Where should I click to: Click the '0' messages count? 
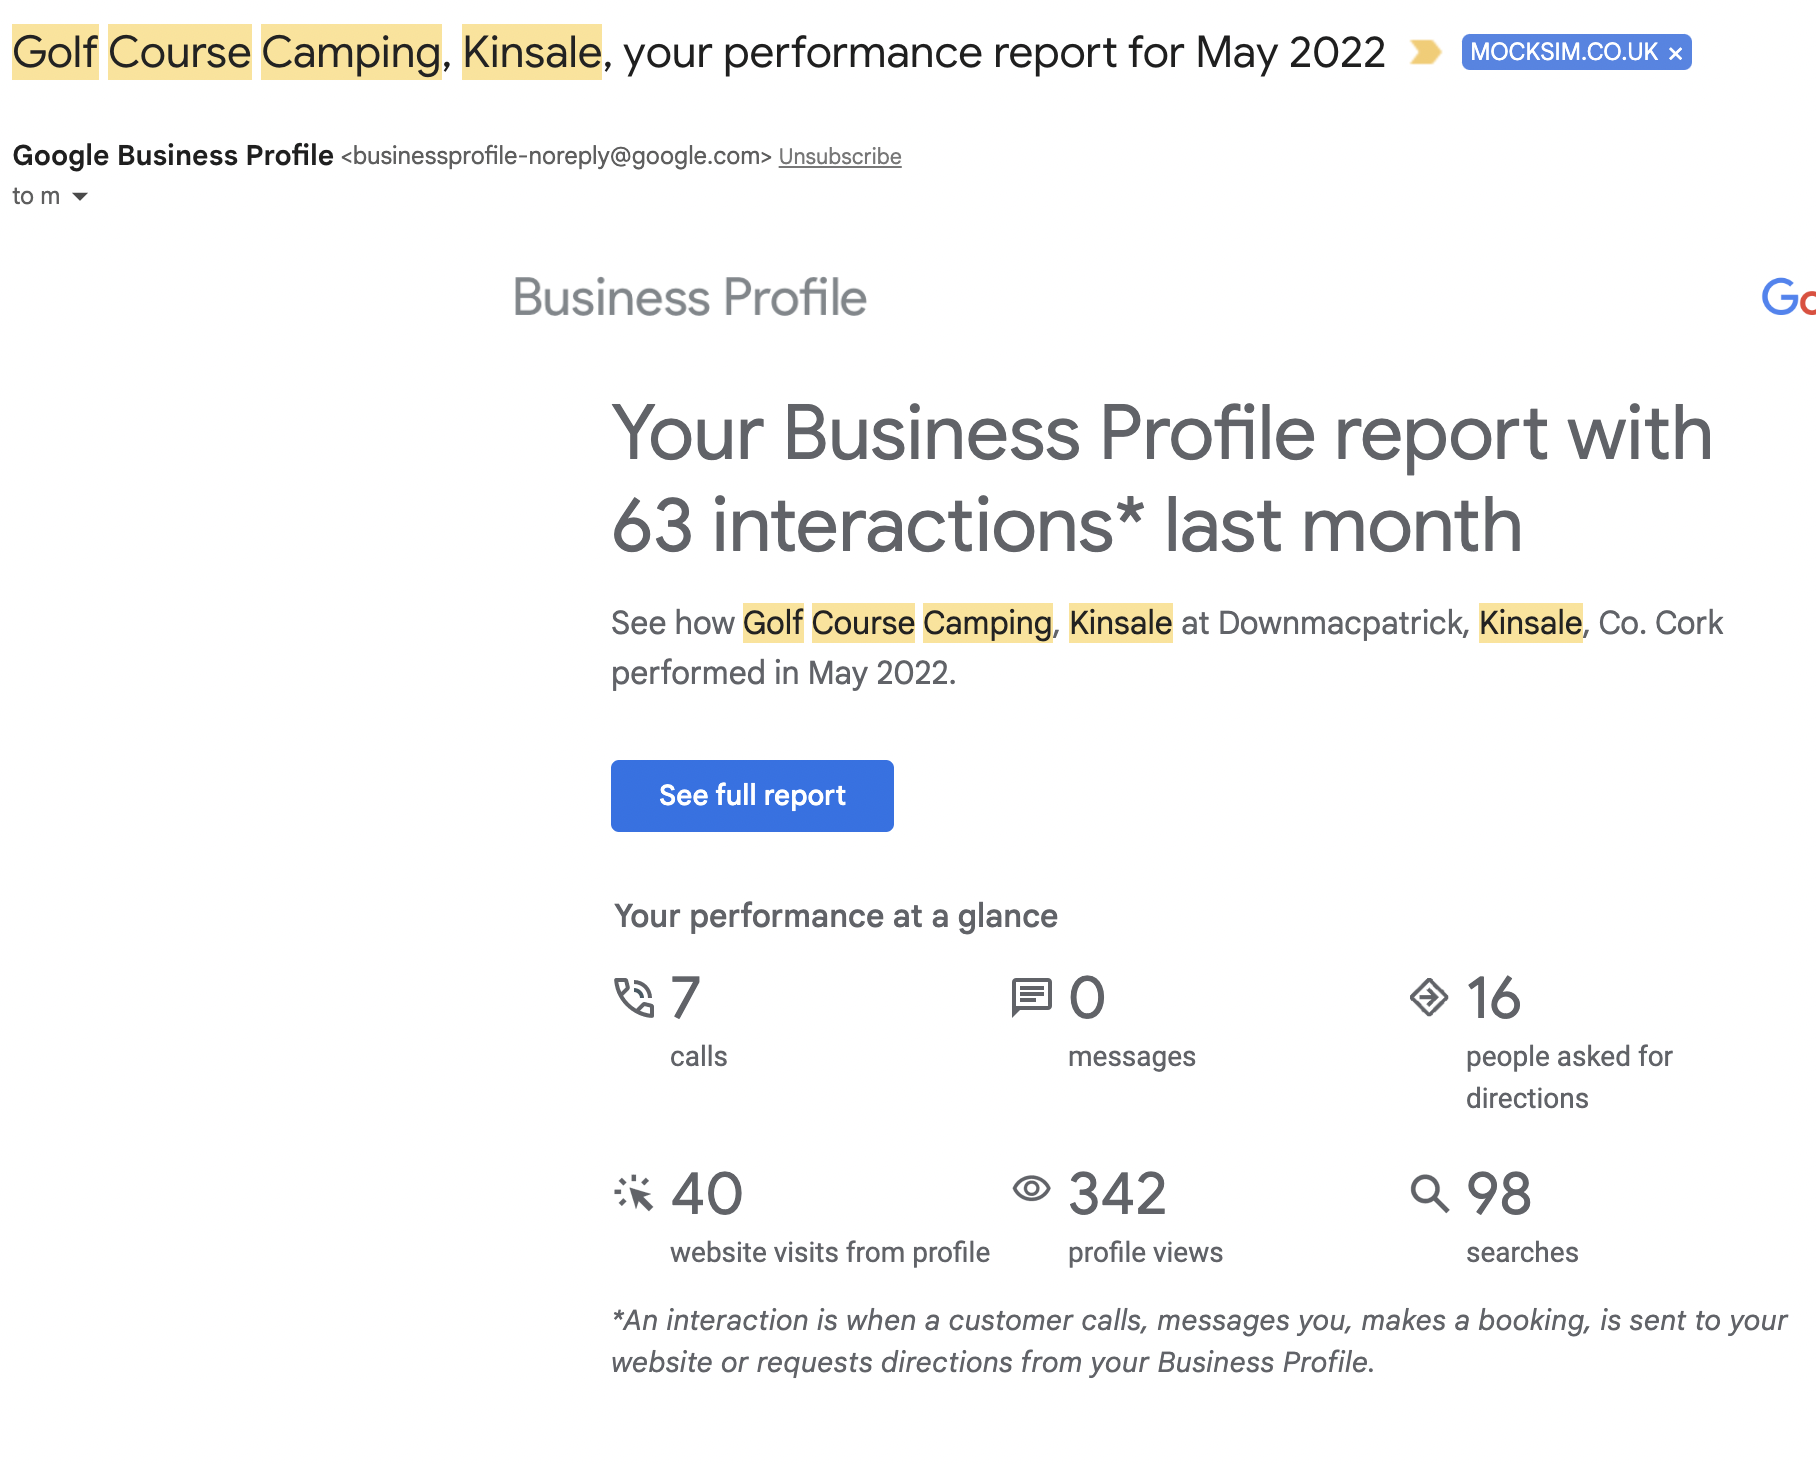[1087, 998]
